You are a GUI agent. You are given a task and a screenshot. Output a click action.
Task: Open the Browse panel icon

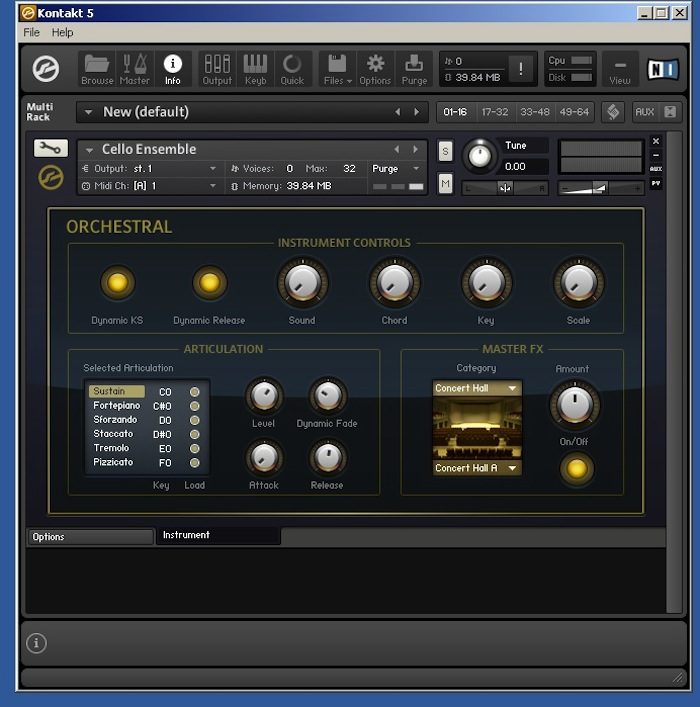97,68
